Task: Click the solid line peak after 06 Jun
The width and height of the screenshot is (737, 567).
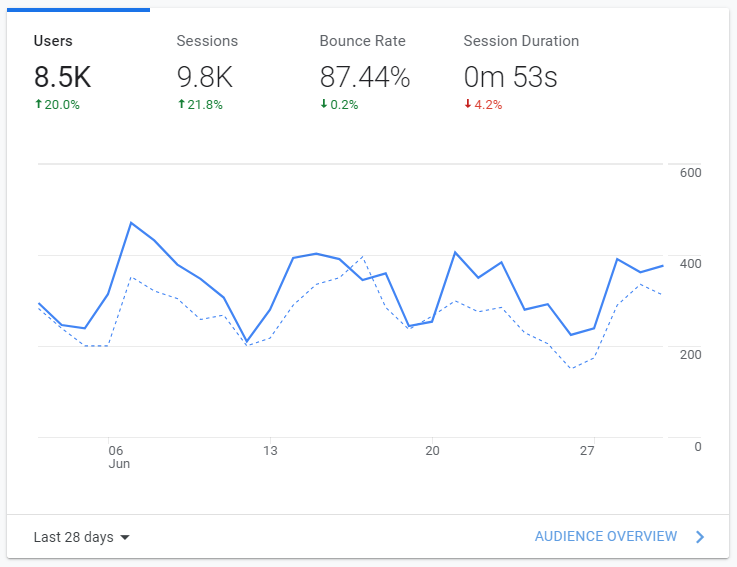Action: pos(131,222)
